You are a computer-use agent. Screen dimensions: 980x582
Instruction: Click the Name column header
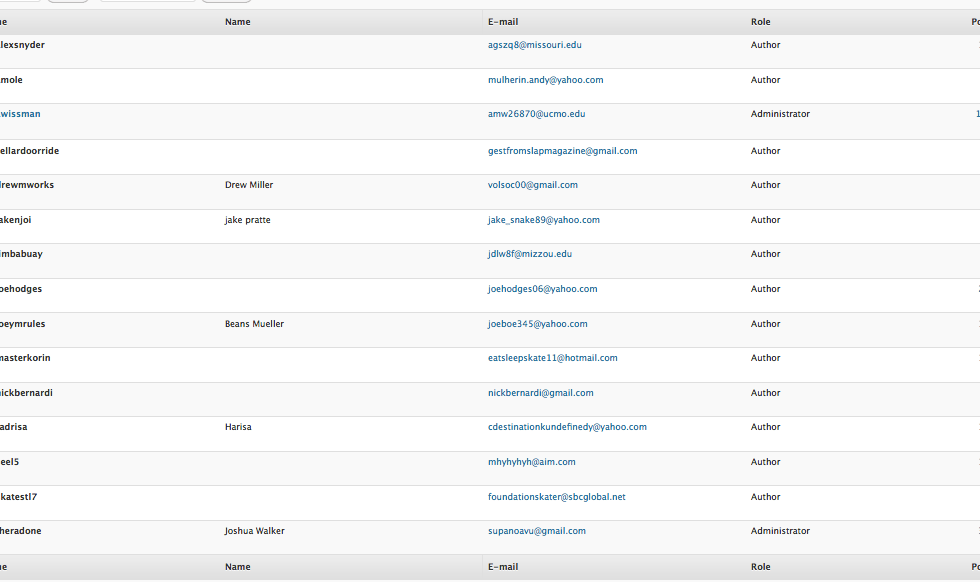pyautogui.click(x=238, y=22)
